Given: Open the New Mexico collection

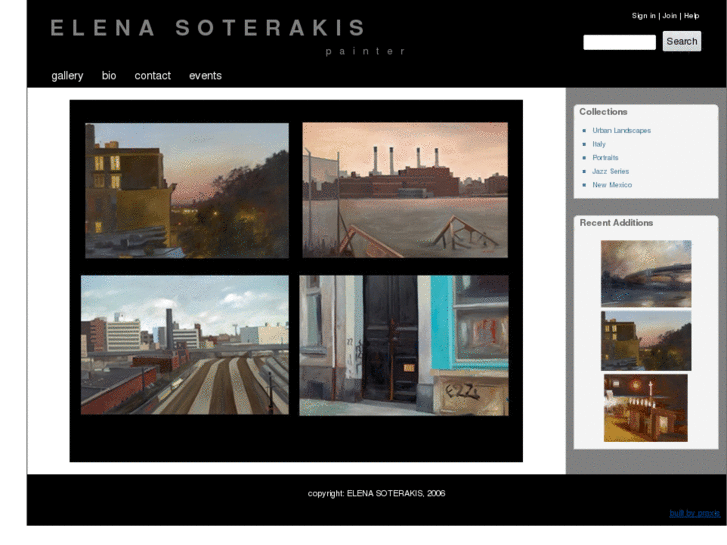Looking at the screenshot, I should [x=612, y=185].
